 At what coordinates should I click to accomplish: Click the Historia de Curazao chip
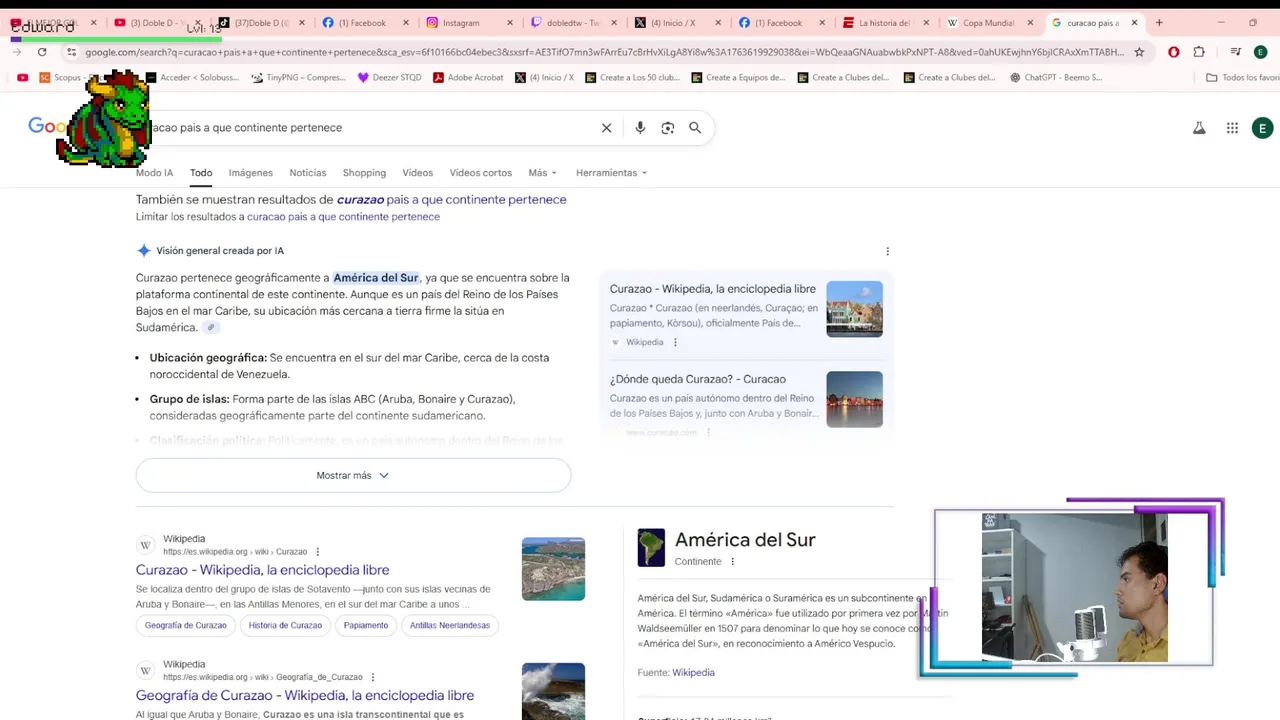[285, 625]
